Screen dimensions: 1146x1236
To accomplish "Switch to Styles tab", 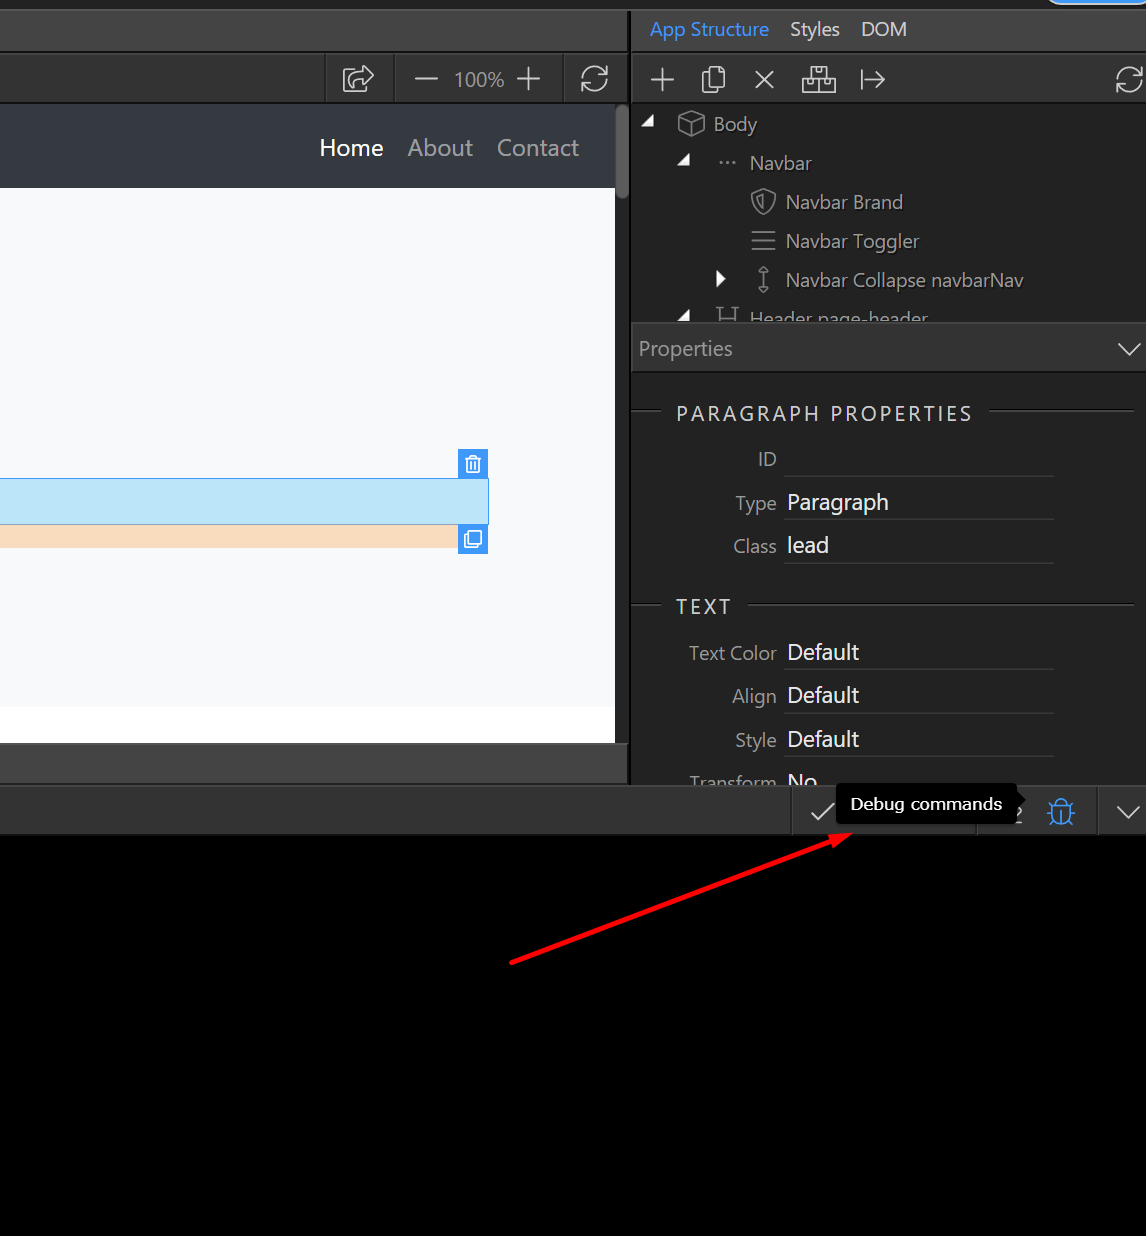I will click(x=815, y=30).
